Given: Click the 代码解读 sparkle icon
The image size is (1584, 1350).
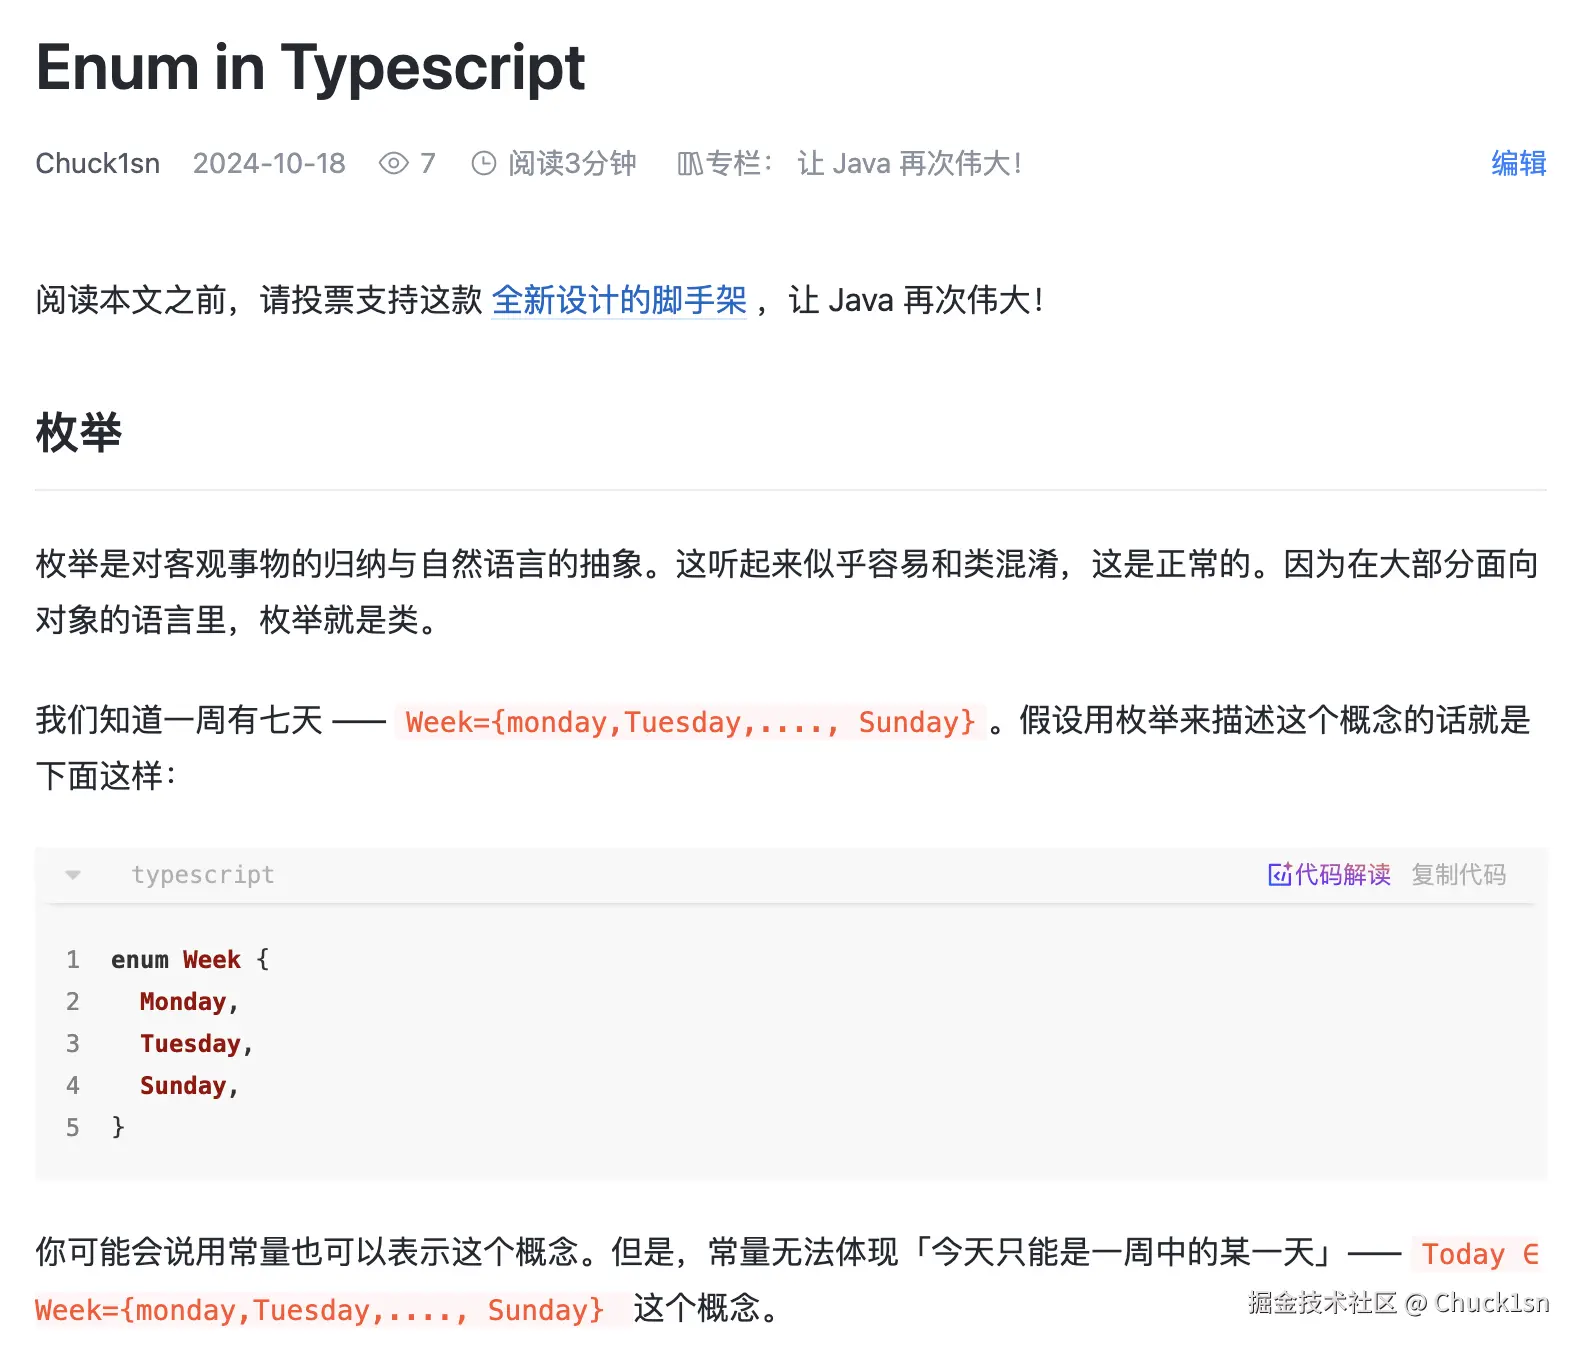Looking at the screenshot, I should 1279,875.
